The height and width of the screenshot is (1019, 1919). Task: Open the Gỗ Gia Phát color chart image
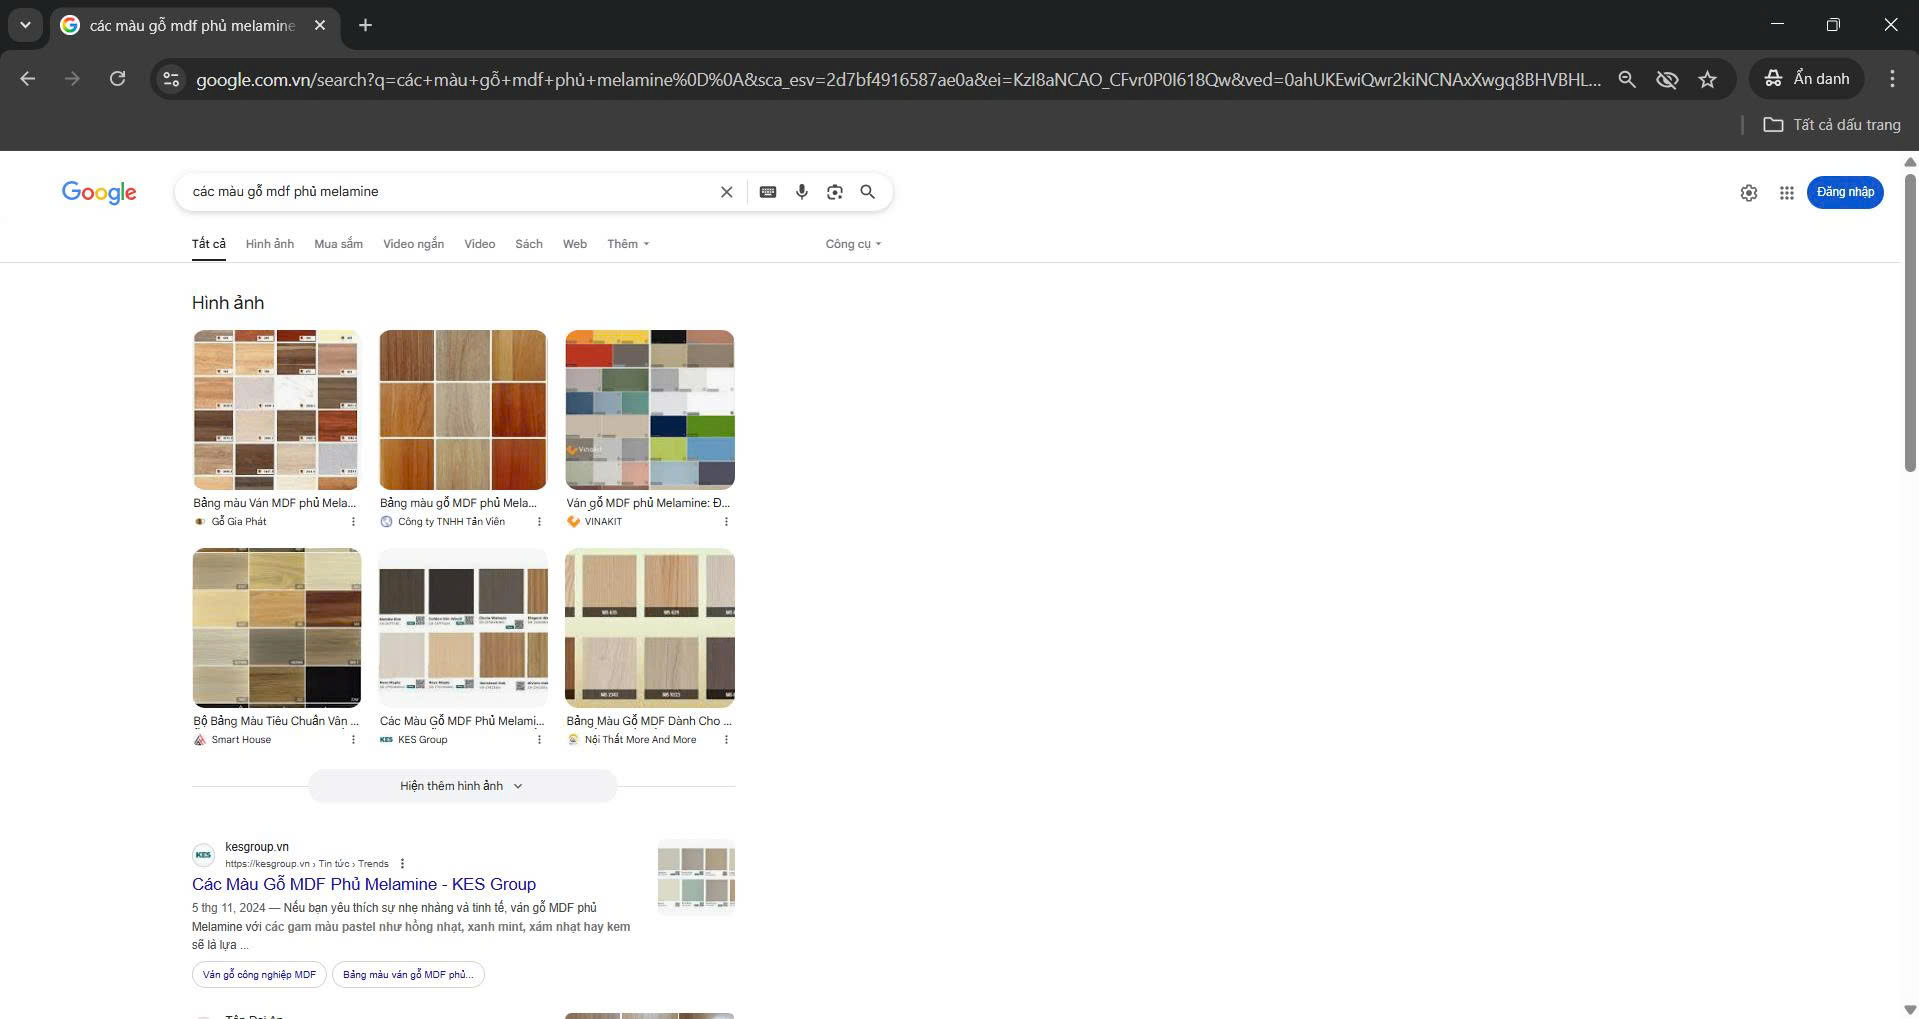pos(276,410)
